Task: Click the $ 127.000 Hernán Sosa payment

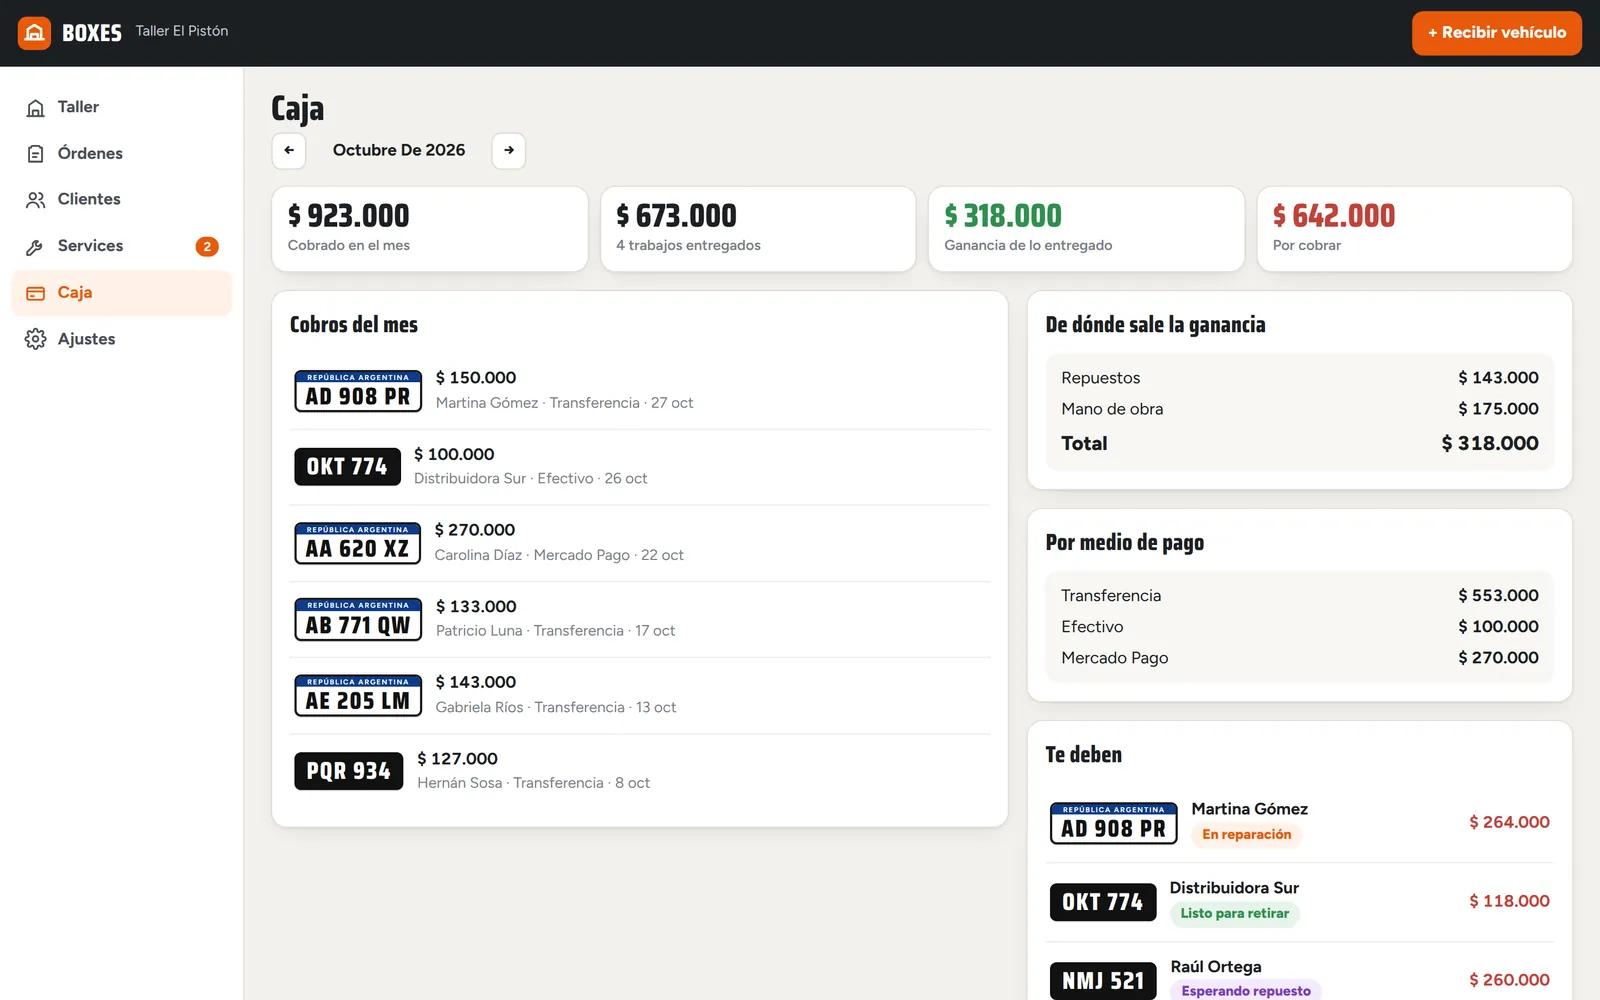Action: tap(640, 771)
